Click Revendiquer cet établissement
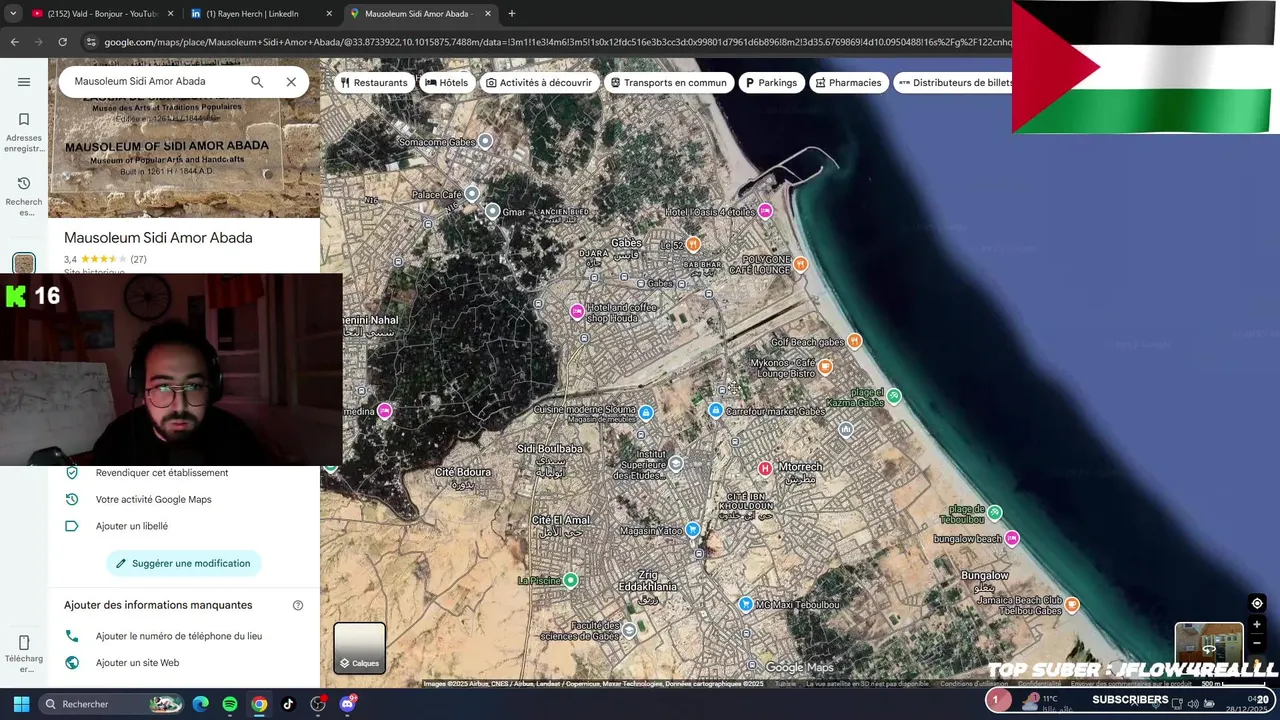 click(161, 473)
